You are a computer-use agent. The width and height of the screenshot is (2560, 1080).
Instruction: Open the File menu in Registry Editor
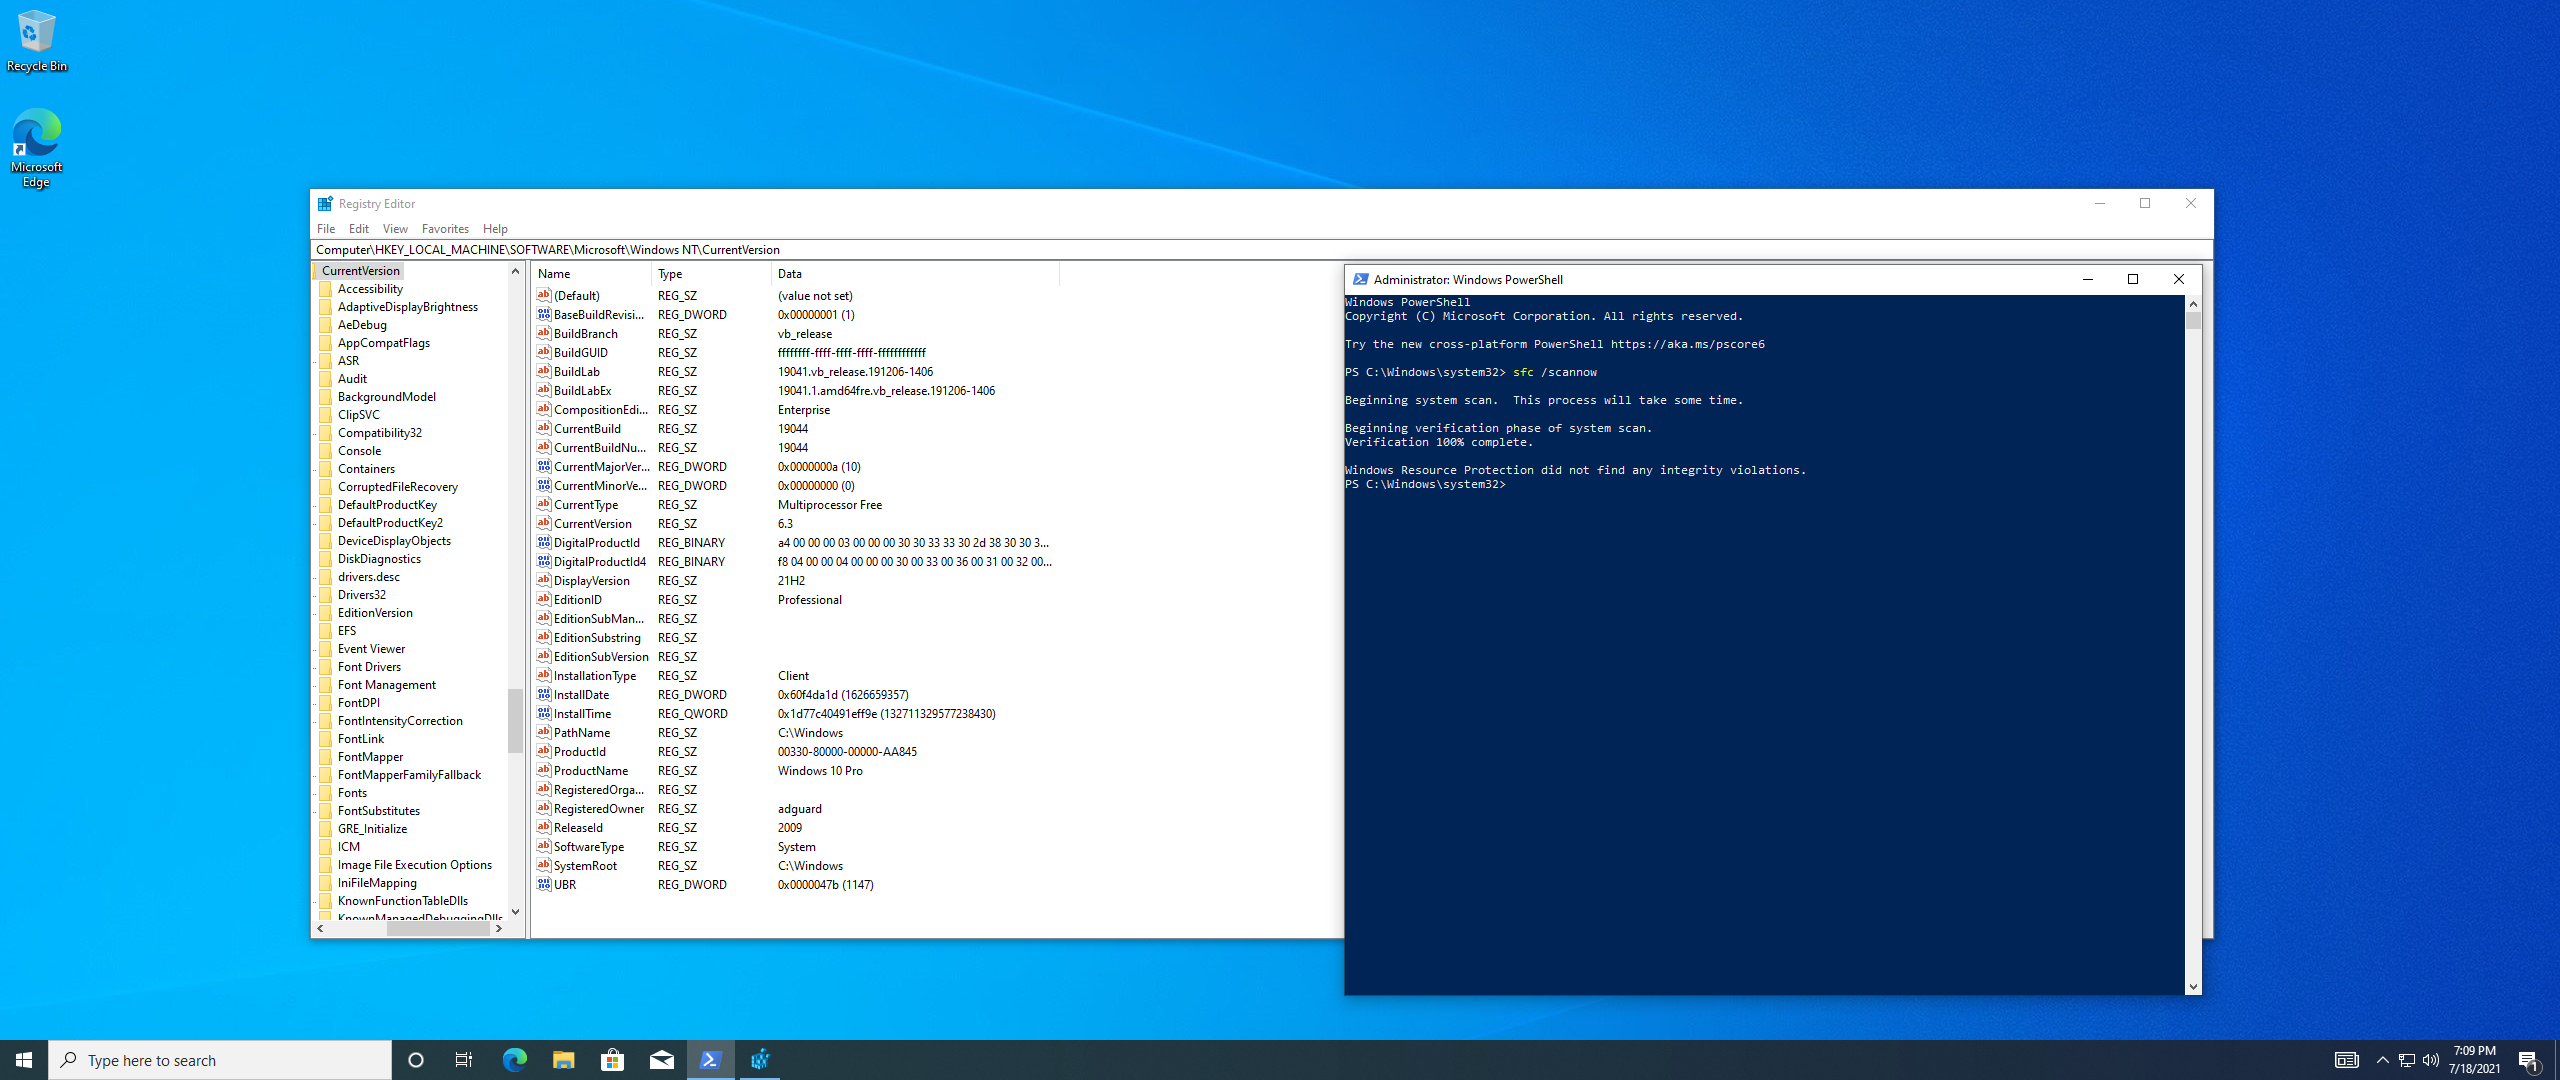(326, 229)
